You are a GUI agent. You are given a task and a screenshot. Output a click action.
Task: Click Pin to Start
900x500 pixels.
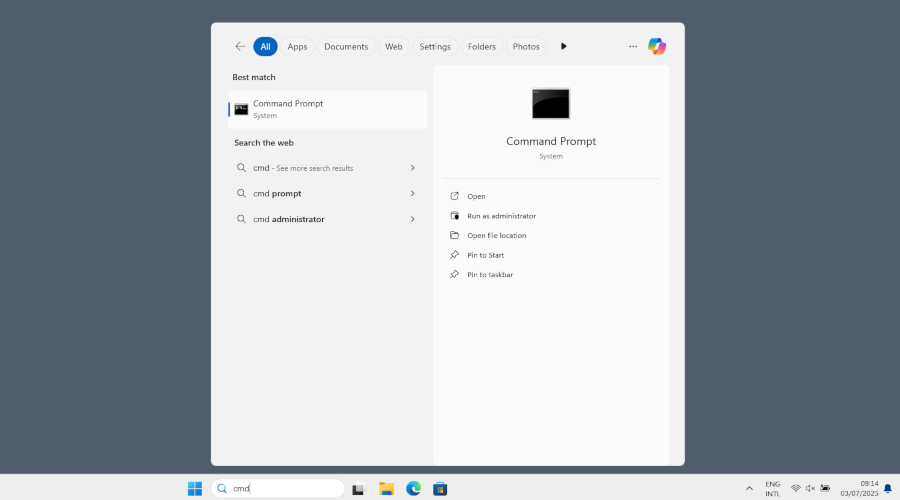pyautogui.click(x=486, y=255)
